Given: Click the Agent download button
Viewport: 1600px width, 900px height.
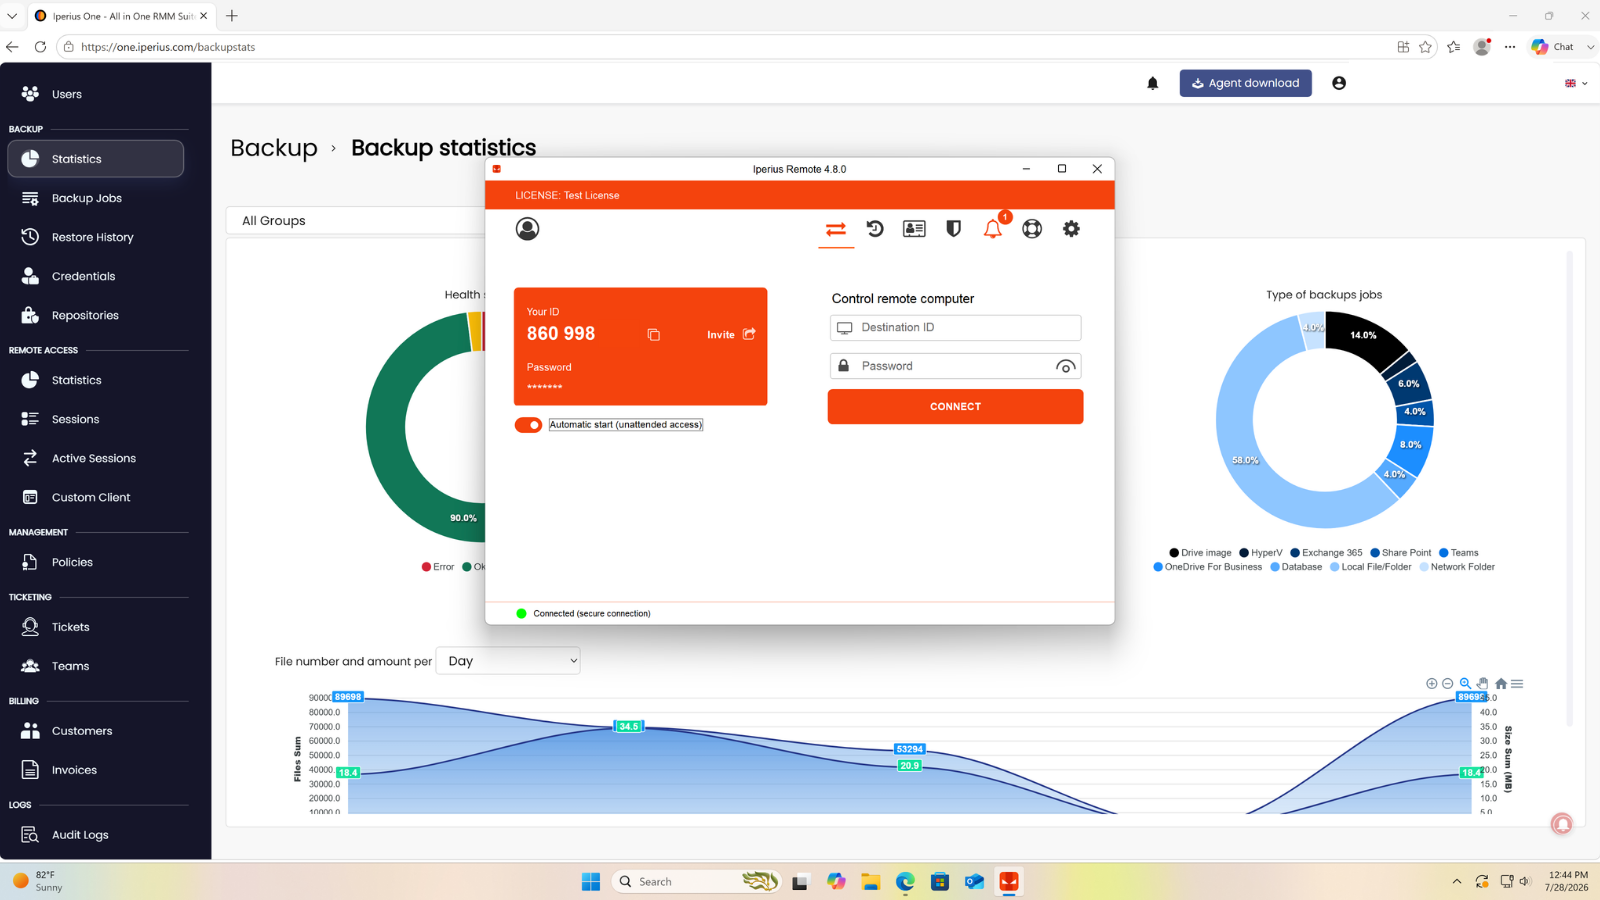Looking at the screenshot, I should click(1245, 83).
